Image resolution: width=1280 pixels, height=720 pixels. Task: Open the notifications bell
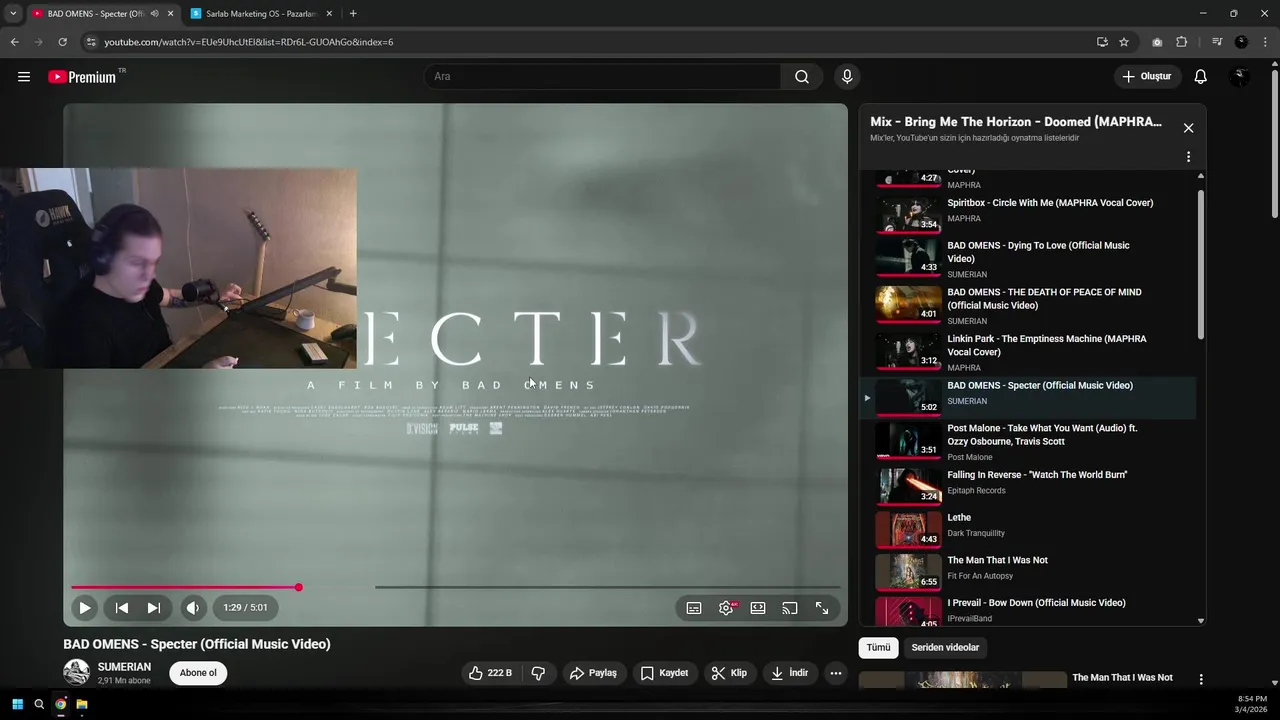(1201, 77)
